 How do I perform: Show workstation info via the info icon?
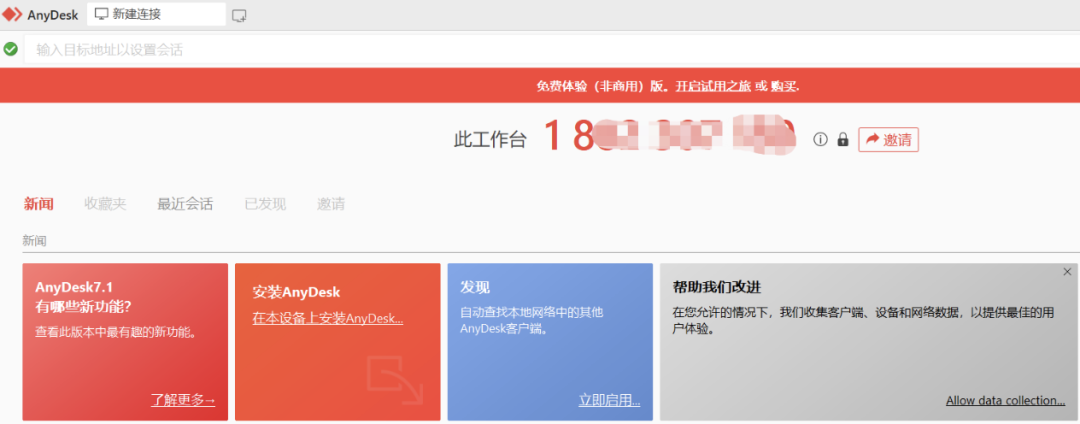pyautogui.click(x=820, y=140)
